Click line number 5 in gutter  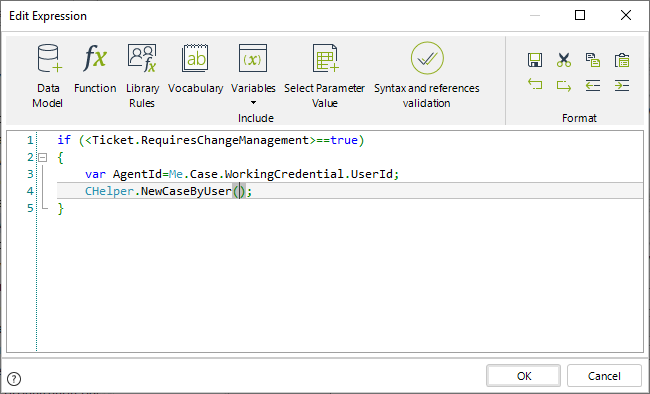(x=30, y=208)
